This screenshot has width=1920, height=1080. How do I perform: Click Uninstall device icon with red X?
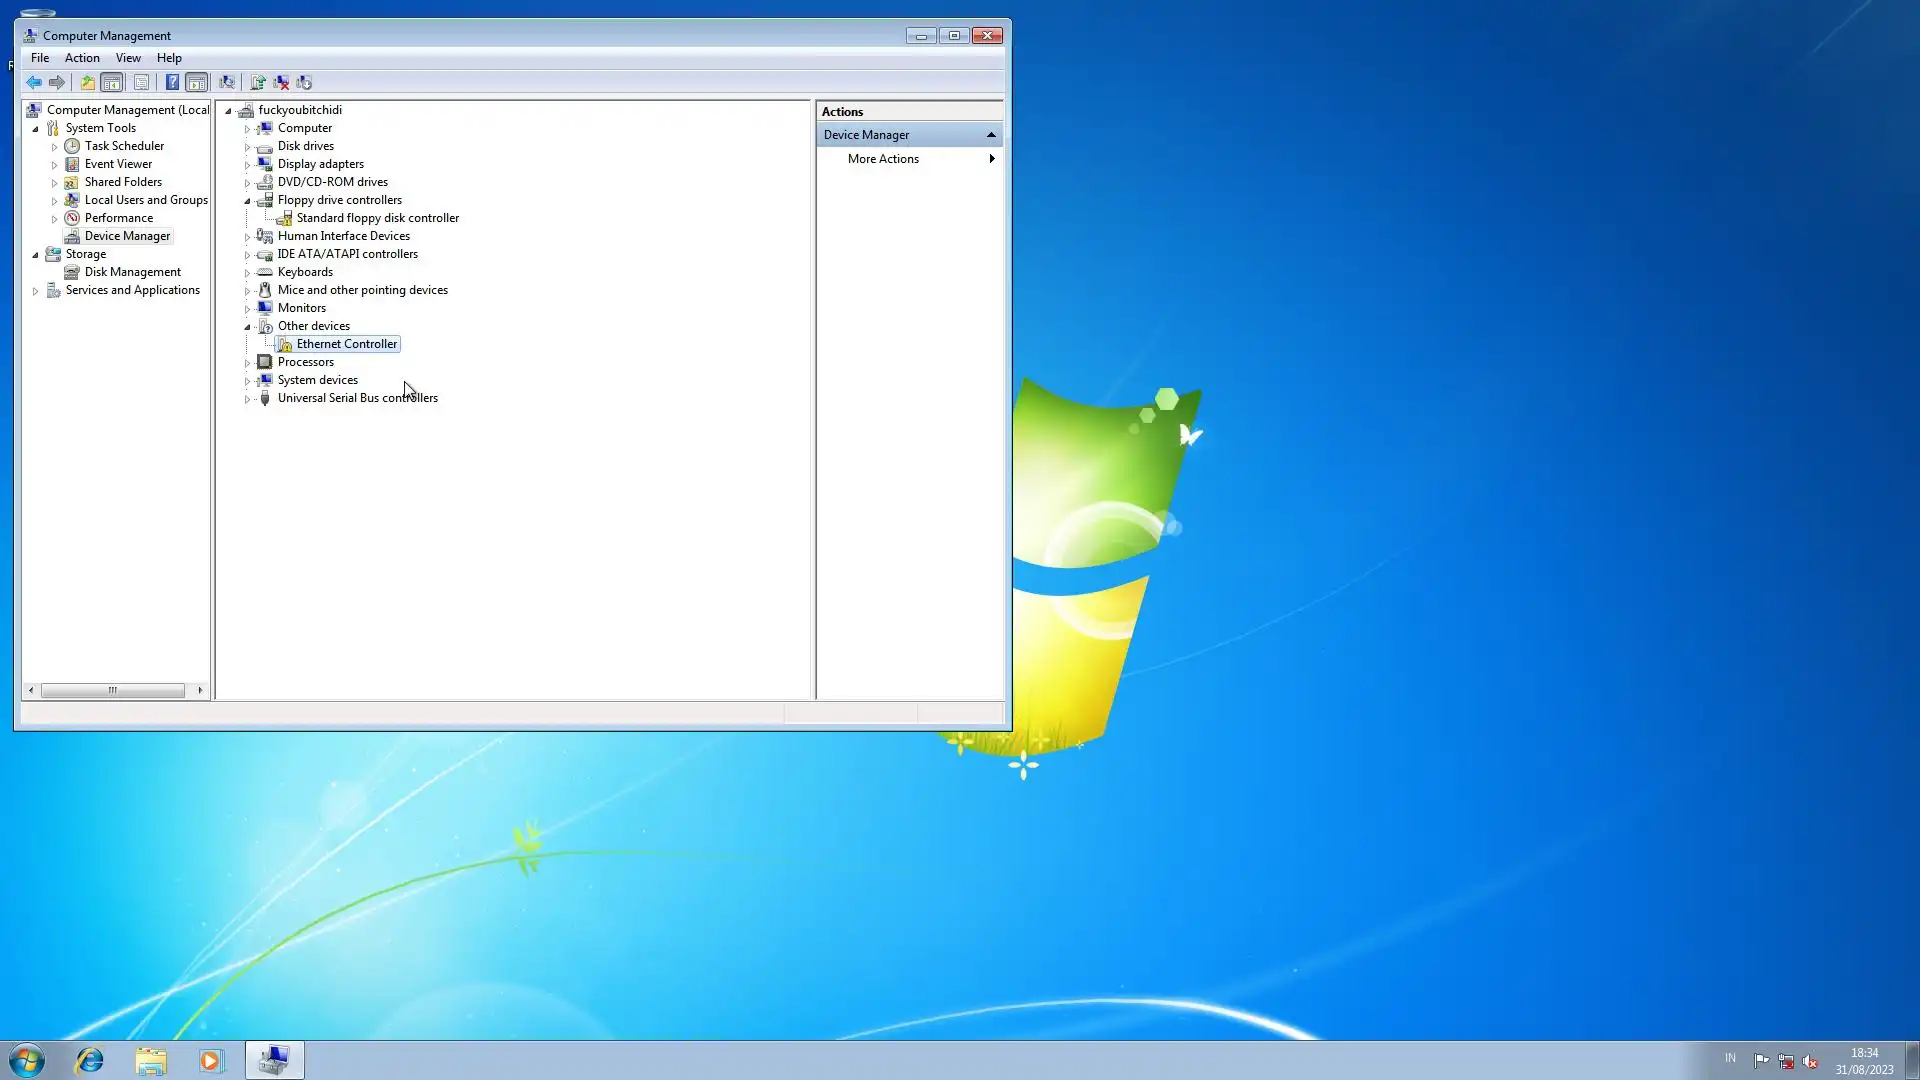point(281,83)
